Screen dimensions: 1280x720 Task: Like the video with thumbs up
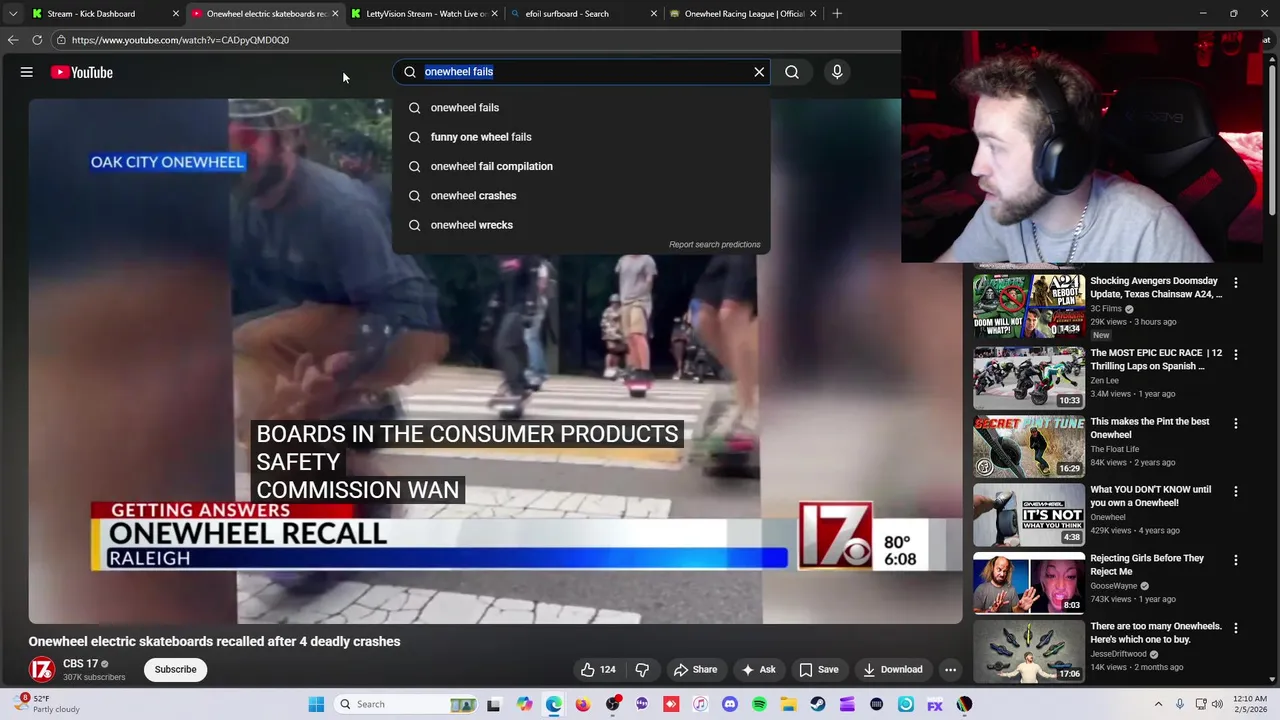[x=599, y=670]
